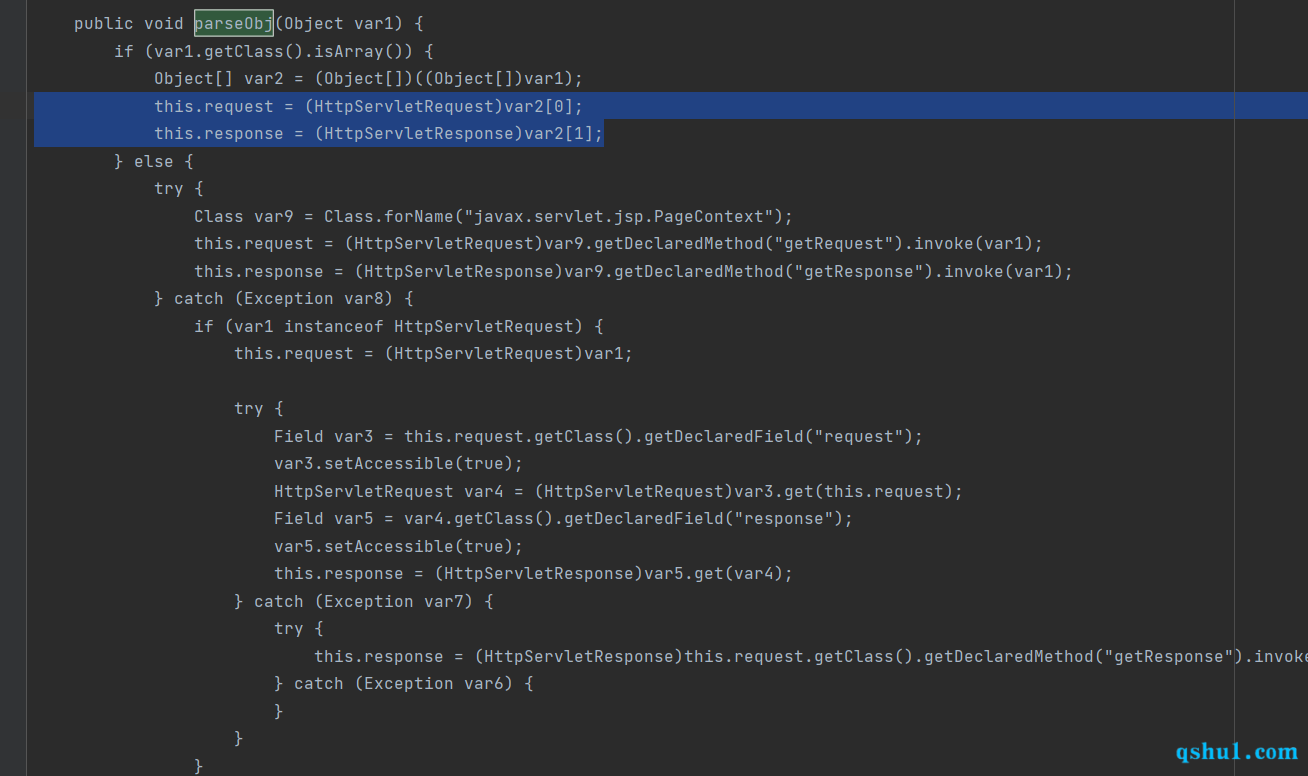Click the else keyword

pos(154,161)
